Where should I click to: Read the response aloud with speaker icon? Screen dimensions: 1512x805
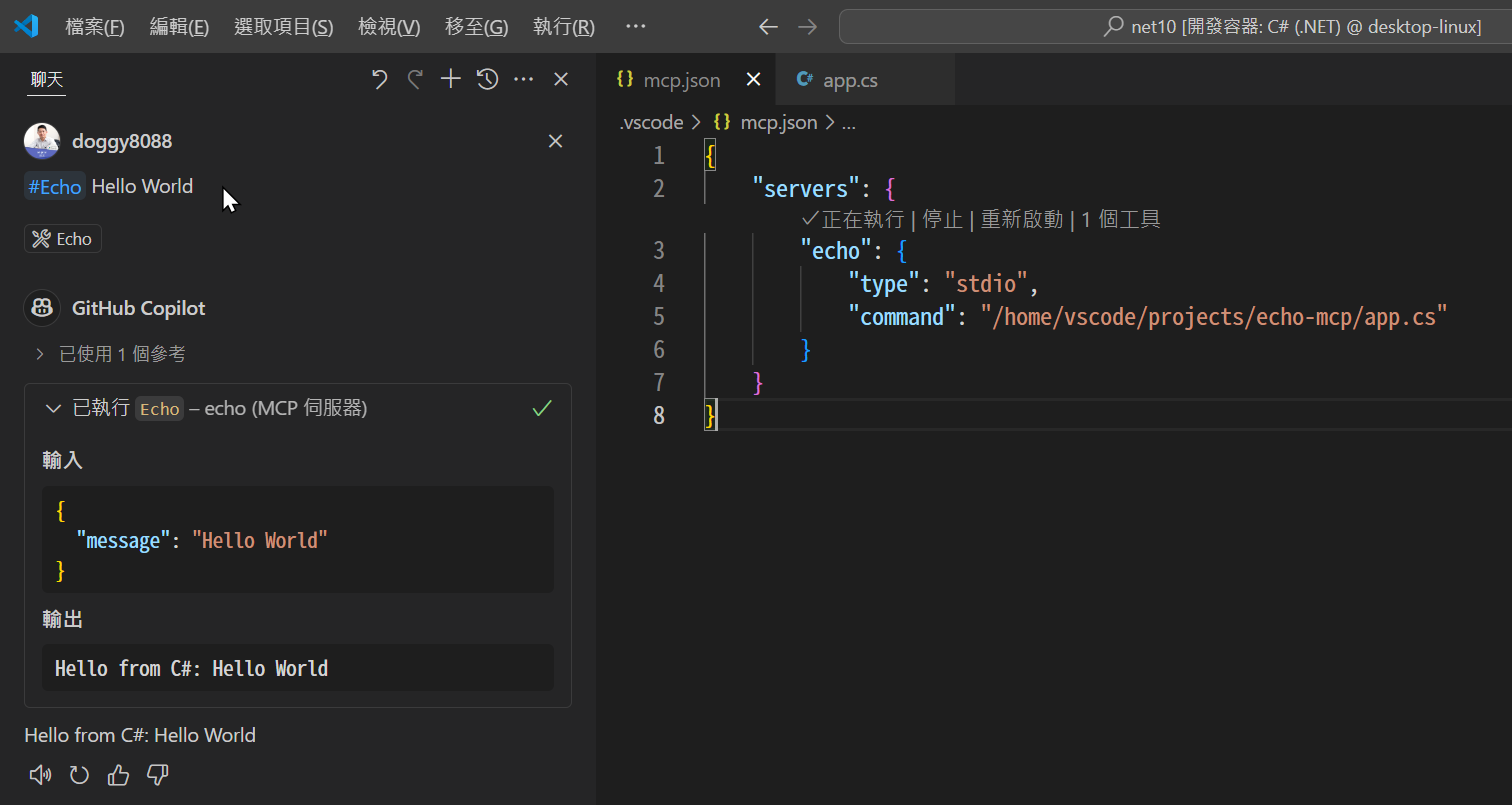[40, 775]
